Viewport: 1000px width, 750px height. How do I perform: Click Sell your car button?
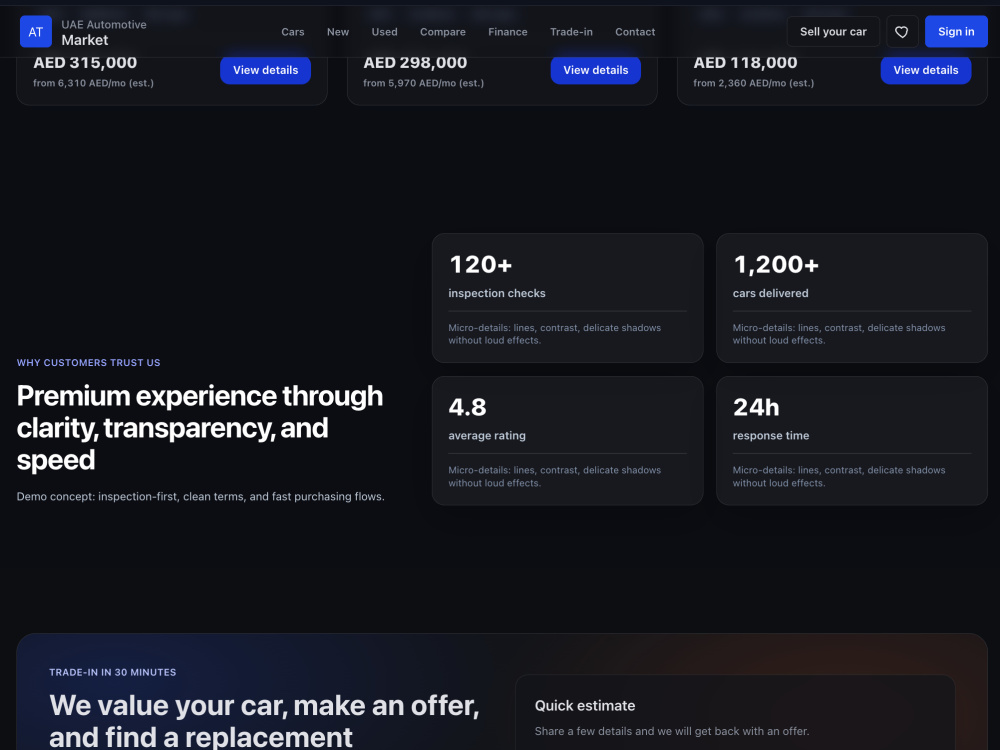[833, 32]
